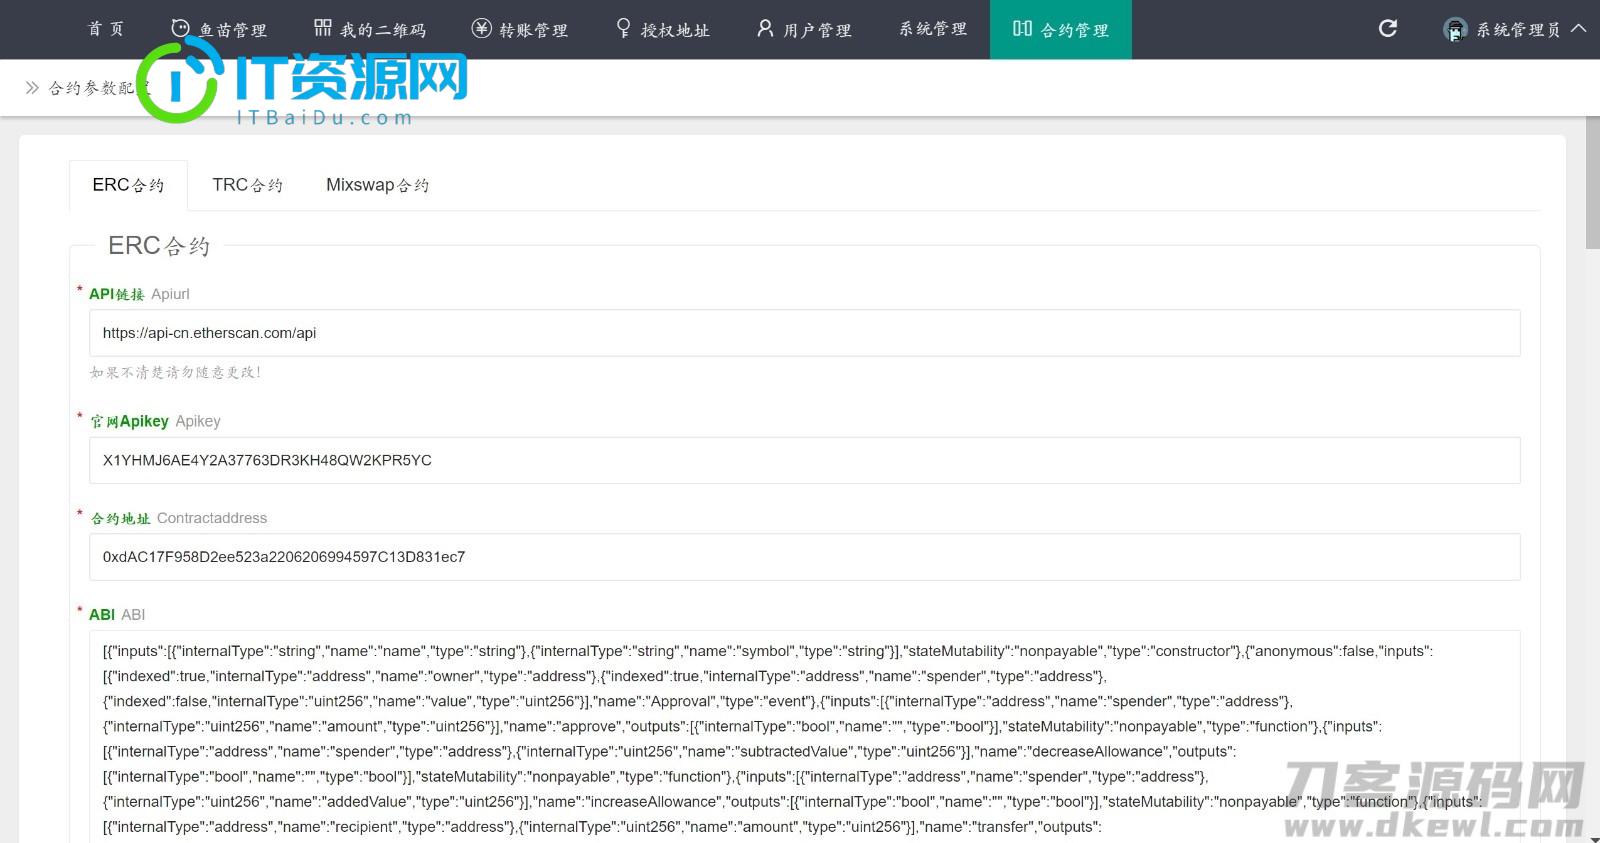
Task: Click the API链接 Apiurl input field
Action: tap(805, 333)
